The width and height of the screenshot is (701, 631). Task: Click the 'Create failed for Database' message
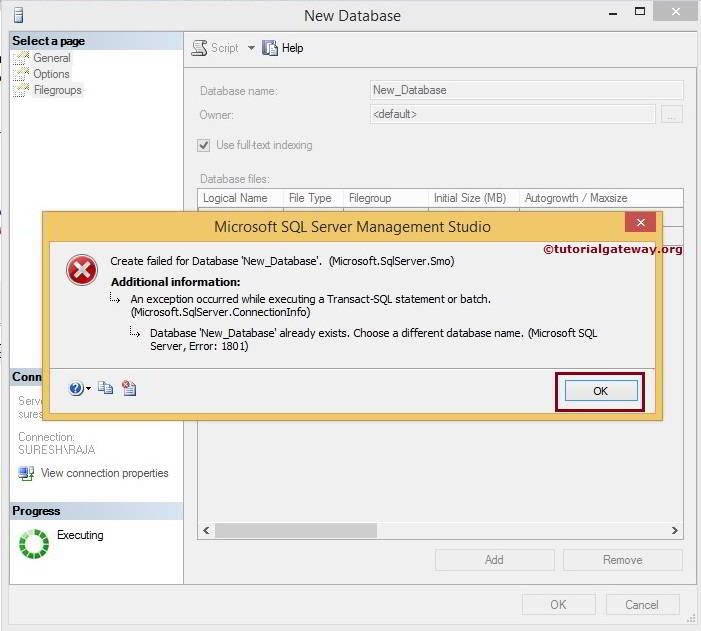282,261
